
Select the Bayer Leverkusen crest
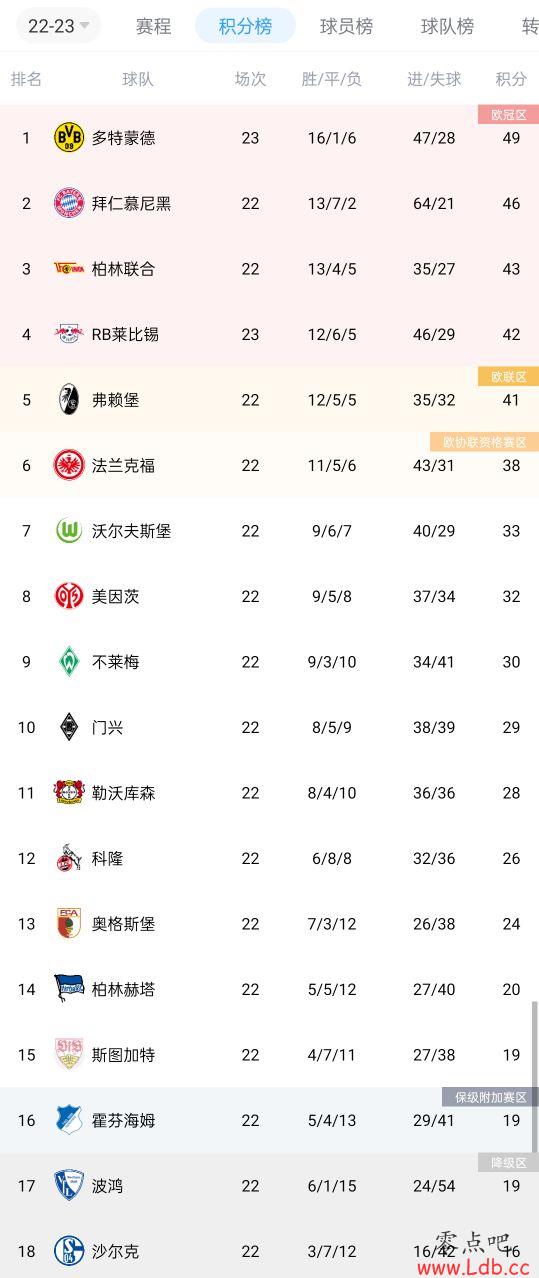[x=69, y=793]
